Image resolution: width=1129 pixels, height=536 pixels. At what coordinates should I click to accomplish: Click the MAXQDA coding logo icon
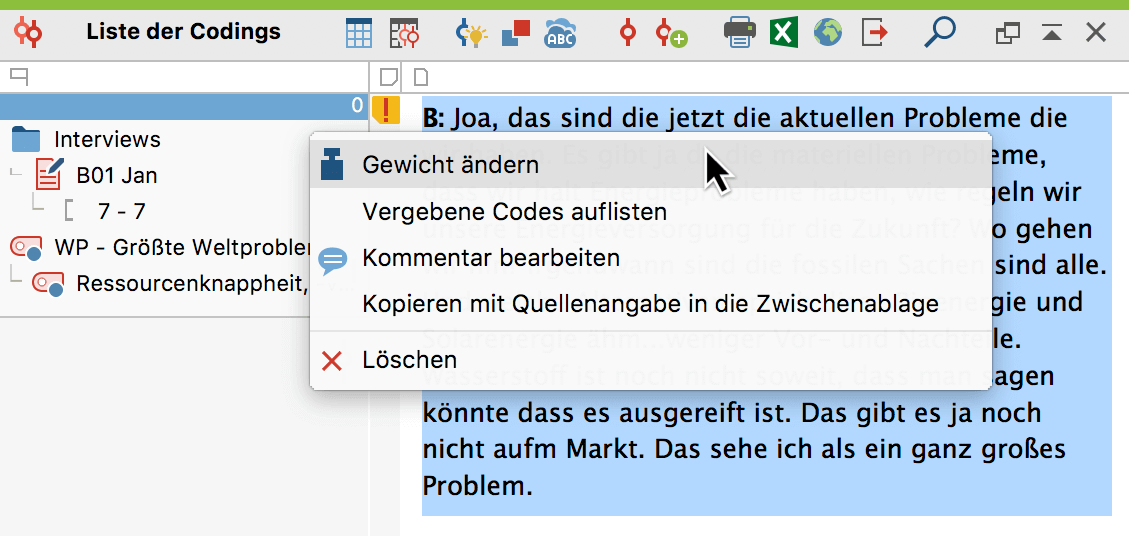click(x=30, y=32)
